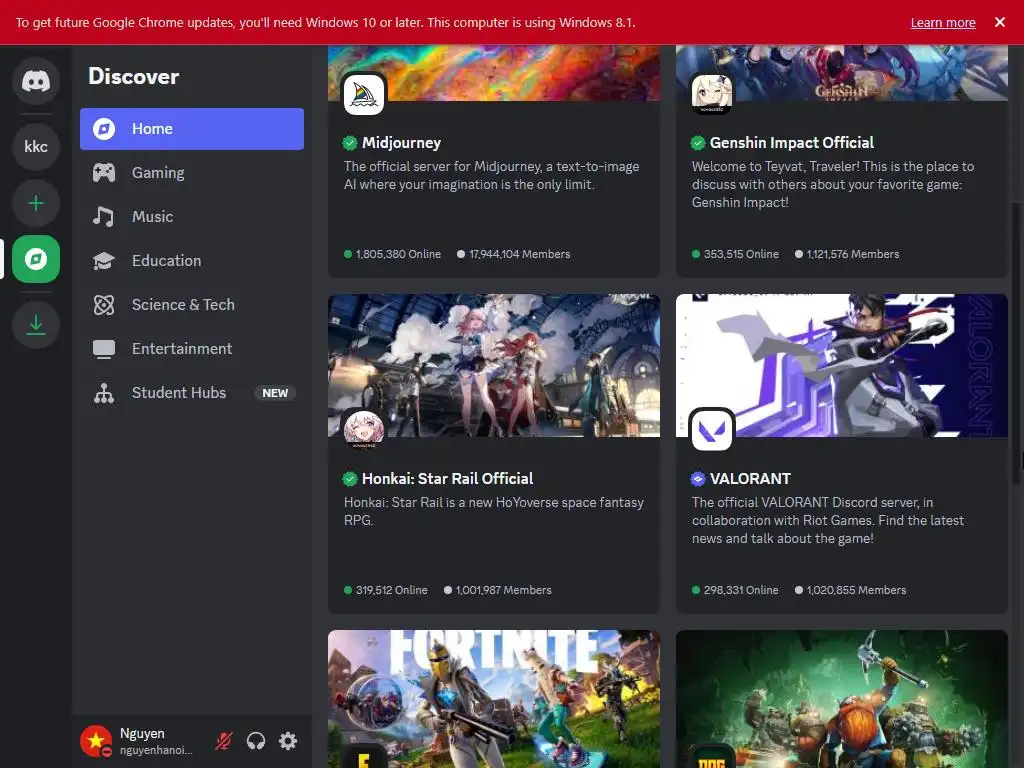The width and height of the screenshot is (1024, 768).
Task: Click the VALORANT partnered badge
Action: click(x=698, y=479)
